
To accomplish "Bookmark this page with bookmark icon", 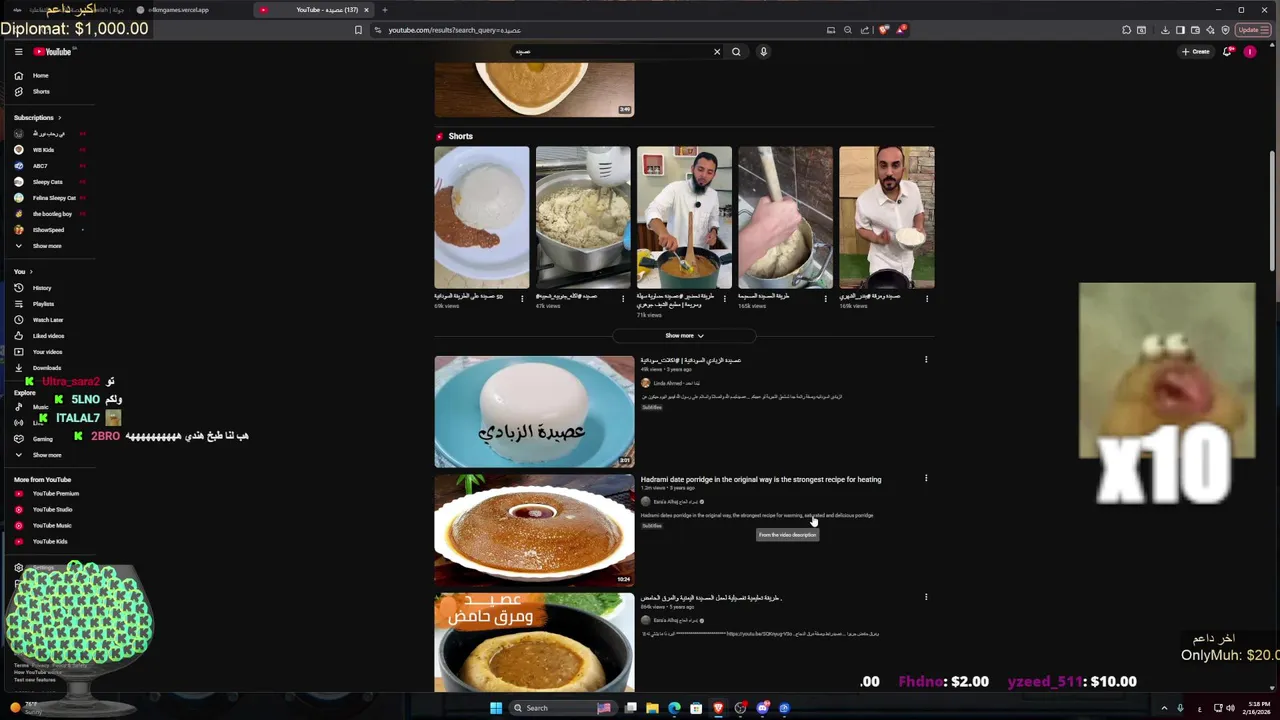I will (x=358, y=30).
